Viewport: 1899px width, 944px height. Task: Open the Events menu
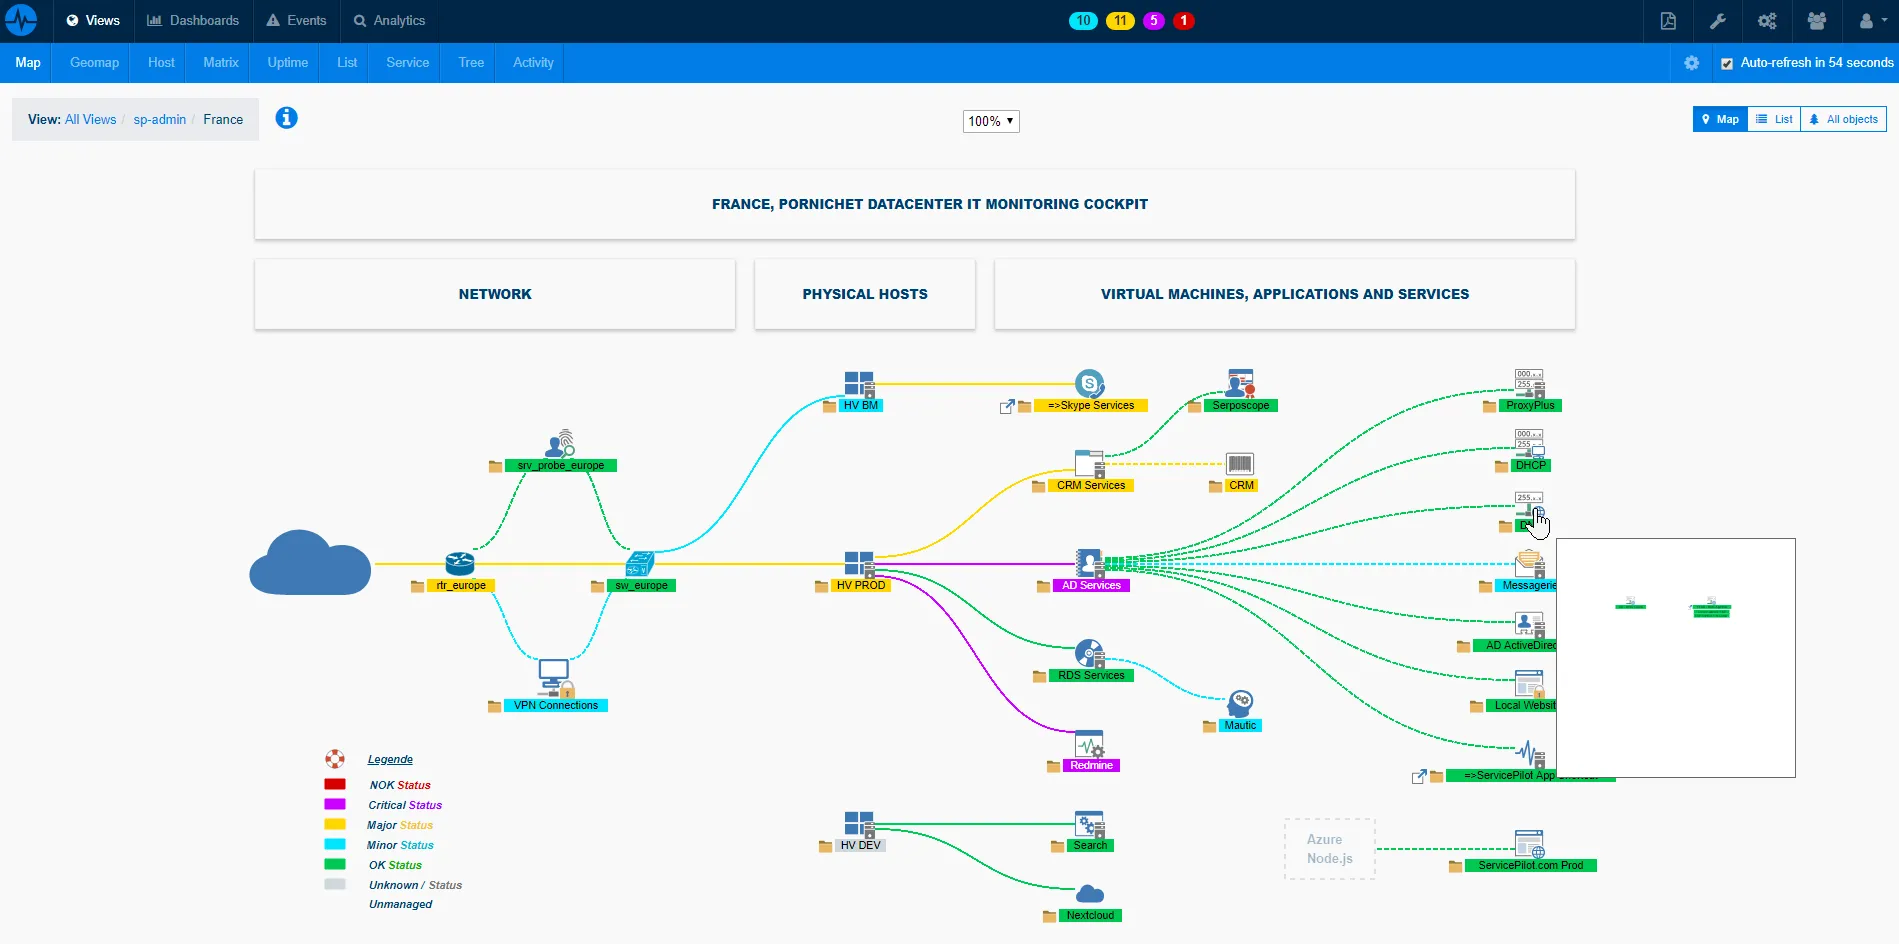point(296,20)
